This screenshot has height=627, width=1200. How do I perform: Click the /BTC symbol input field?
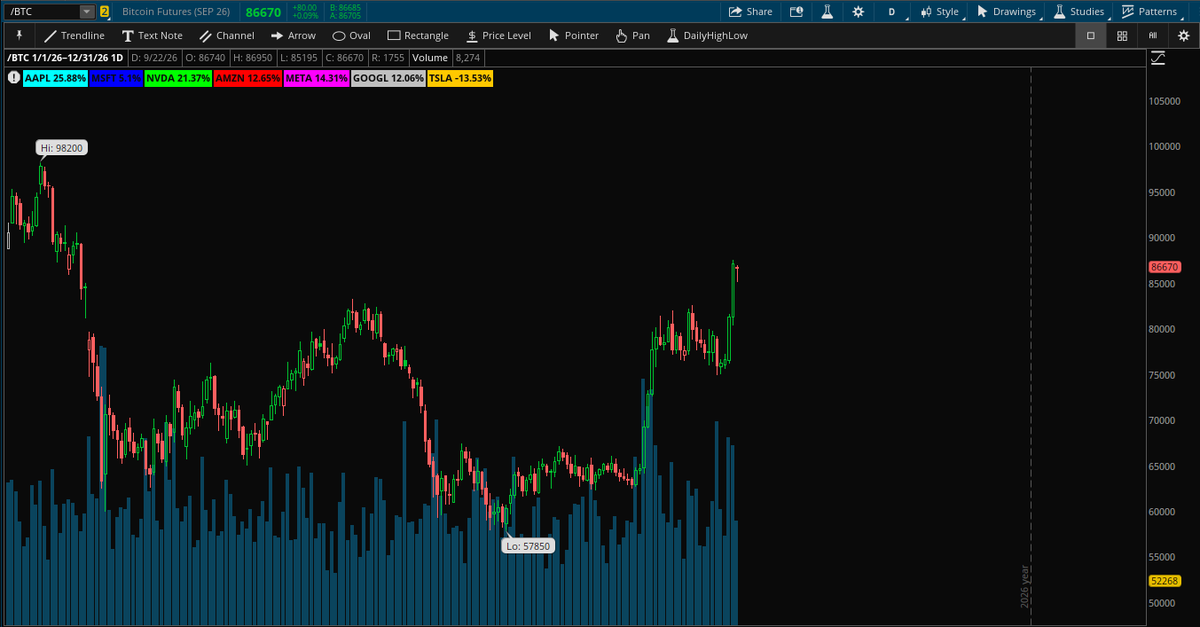[42, 11]
